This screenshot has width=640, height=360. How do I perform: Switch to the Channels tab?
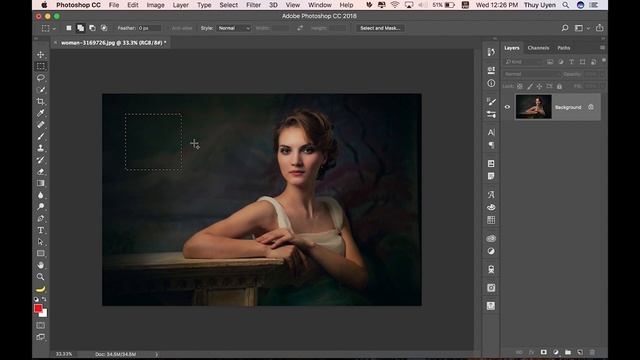point(538,48)
